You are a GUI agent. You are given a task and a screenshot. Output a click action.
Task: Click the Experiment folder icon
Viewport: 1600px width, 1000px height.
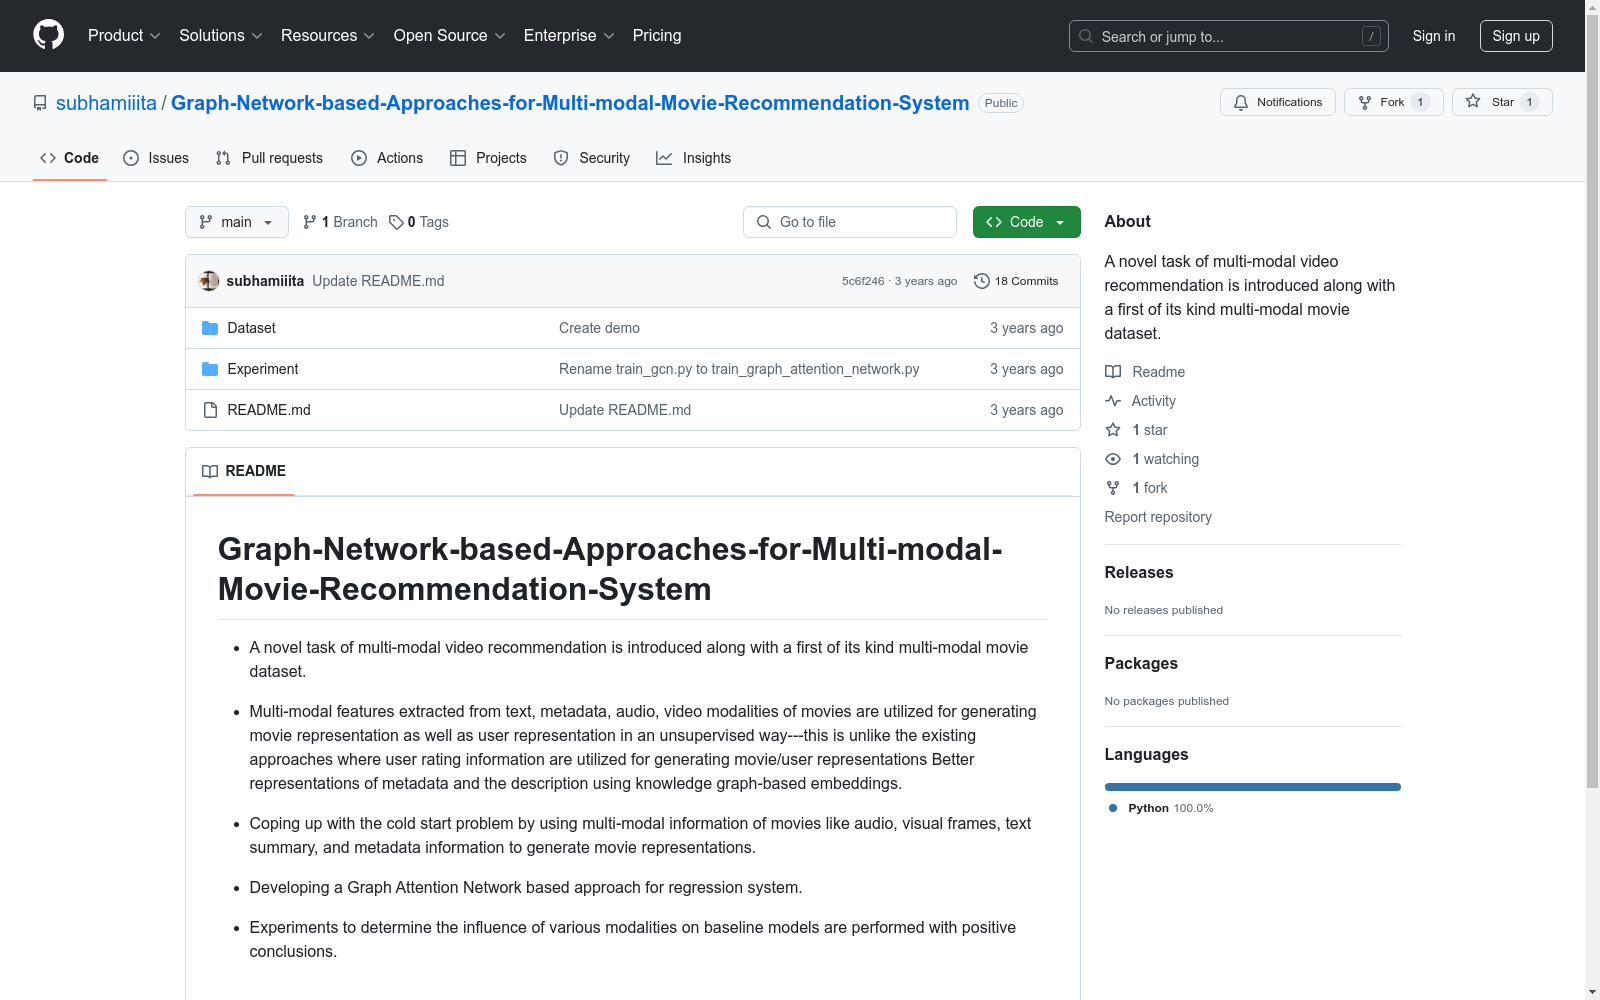[x=210, y=369]
